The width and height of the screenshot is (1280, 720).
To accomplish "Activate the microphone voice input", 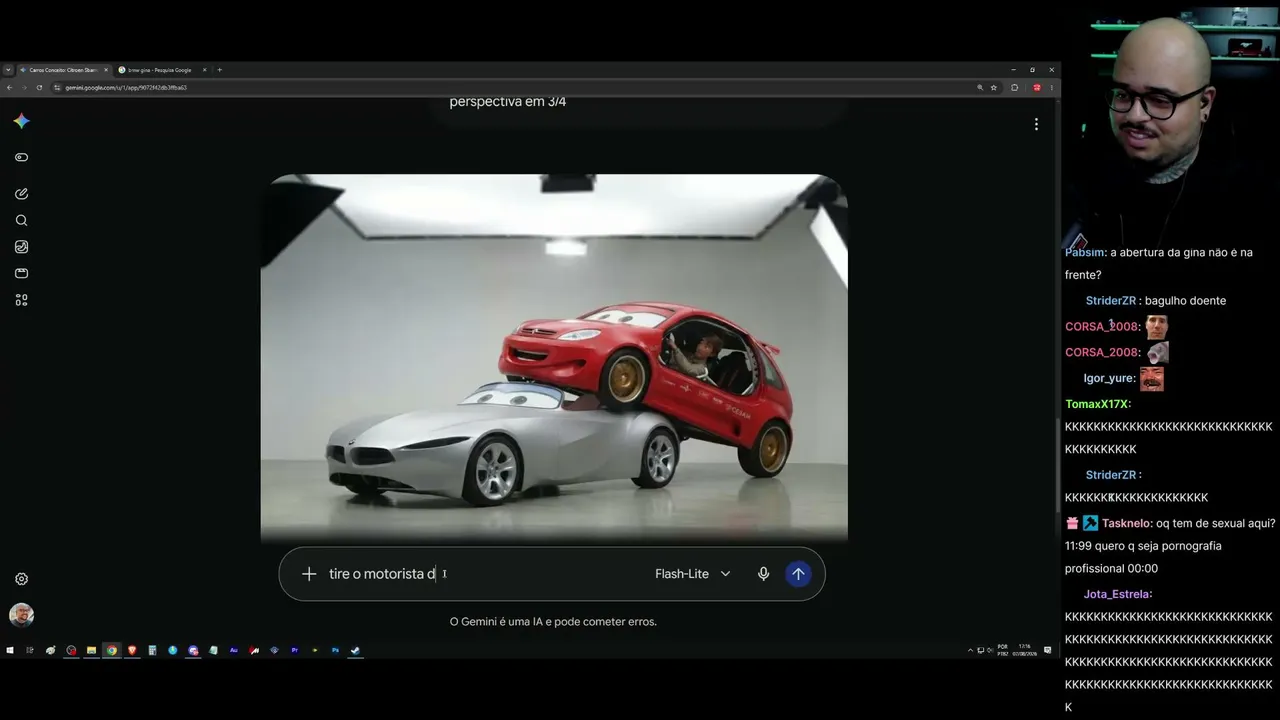I will [x=763, y=574].
